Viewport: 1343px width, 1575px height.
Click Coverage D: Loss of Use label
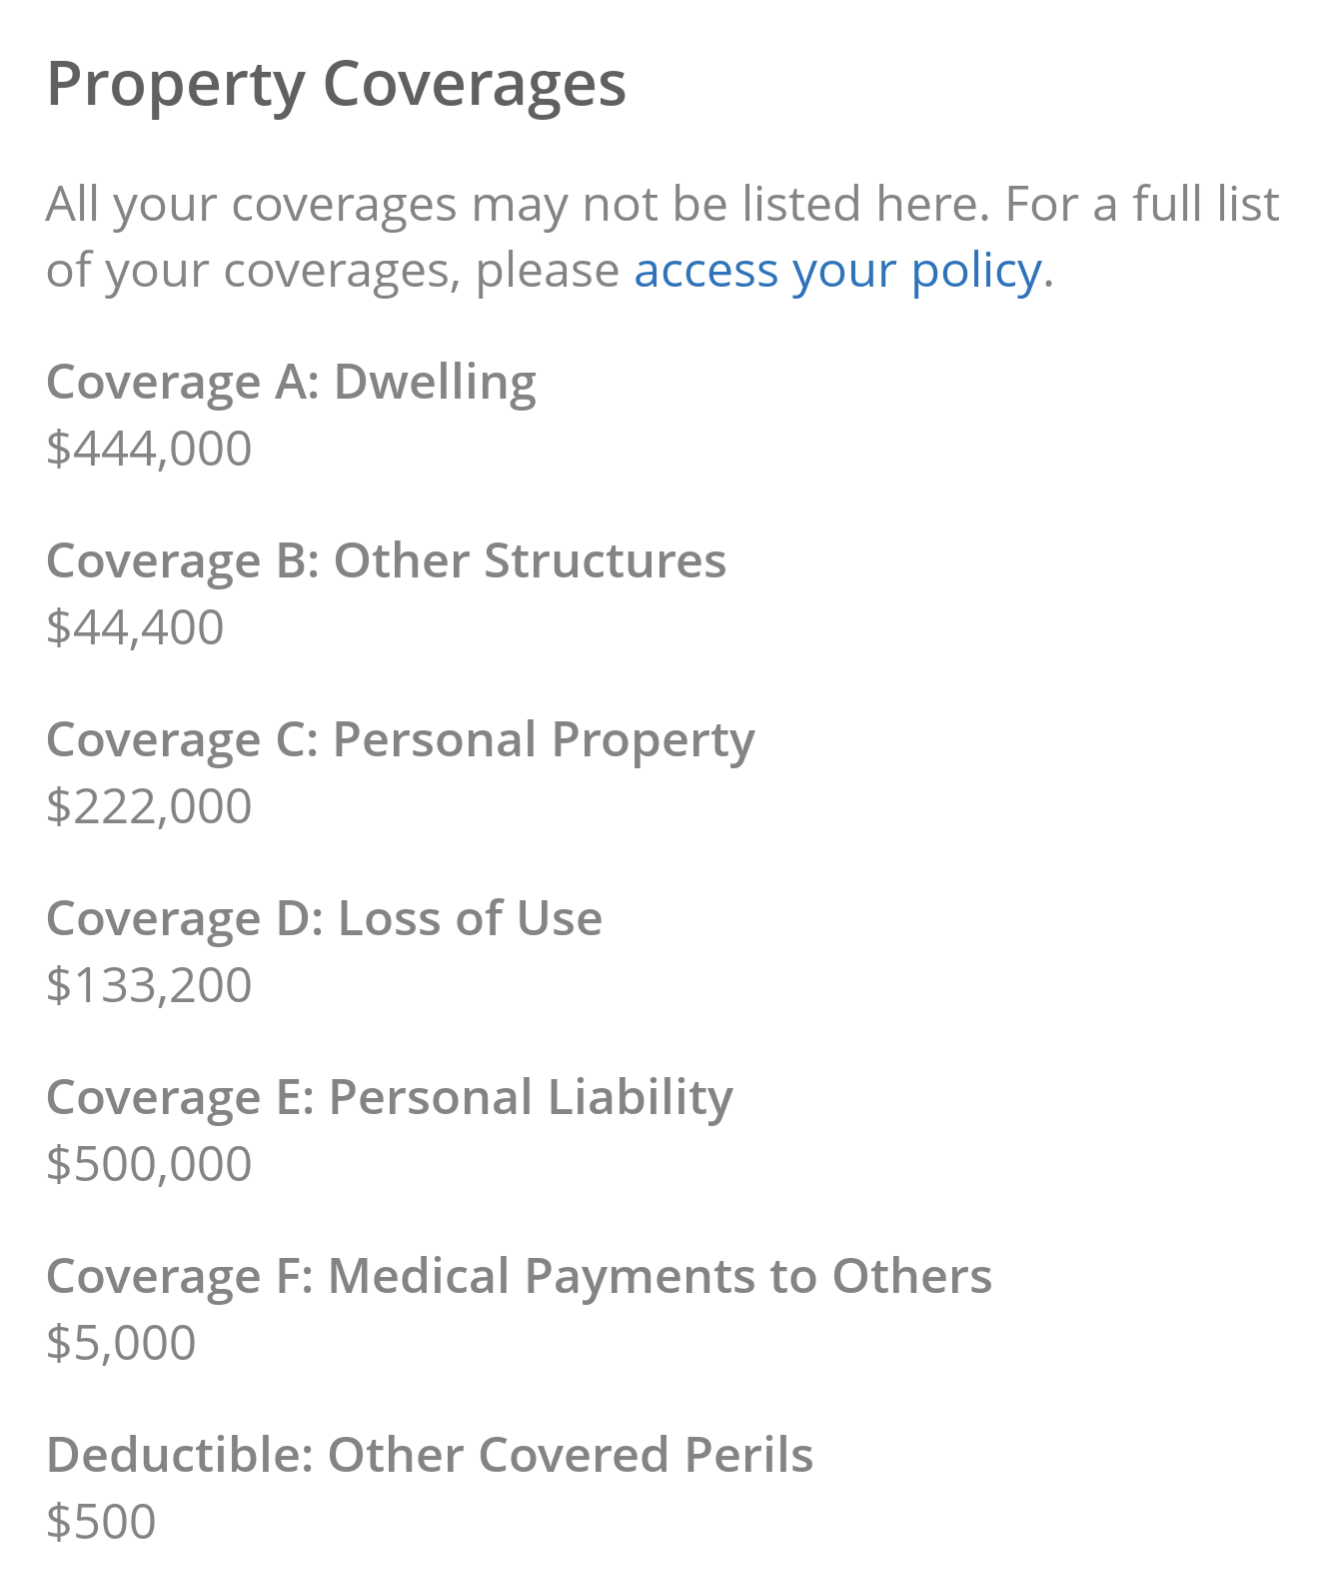pyautogui.click(x=324, y=919)
